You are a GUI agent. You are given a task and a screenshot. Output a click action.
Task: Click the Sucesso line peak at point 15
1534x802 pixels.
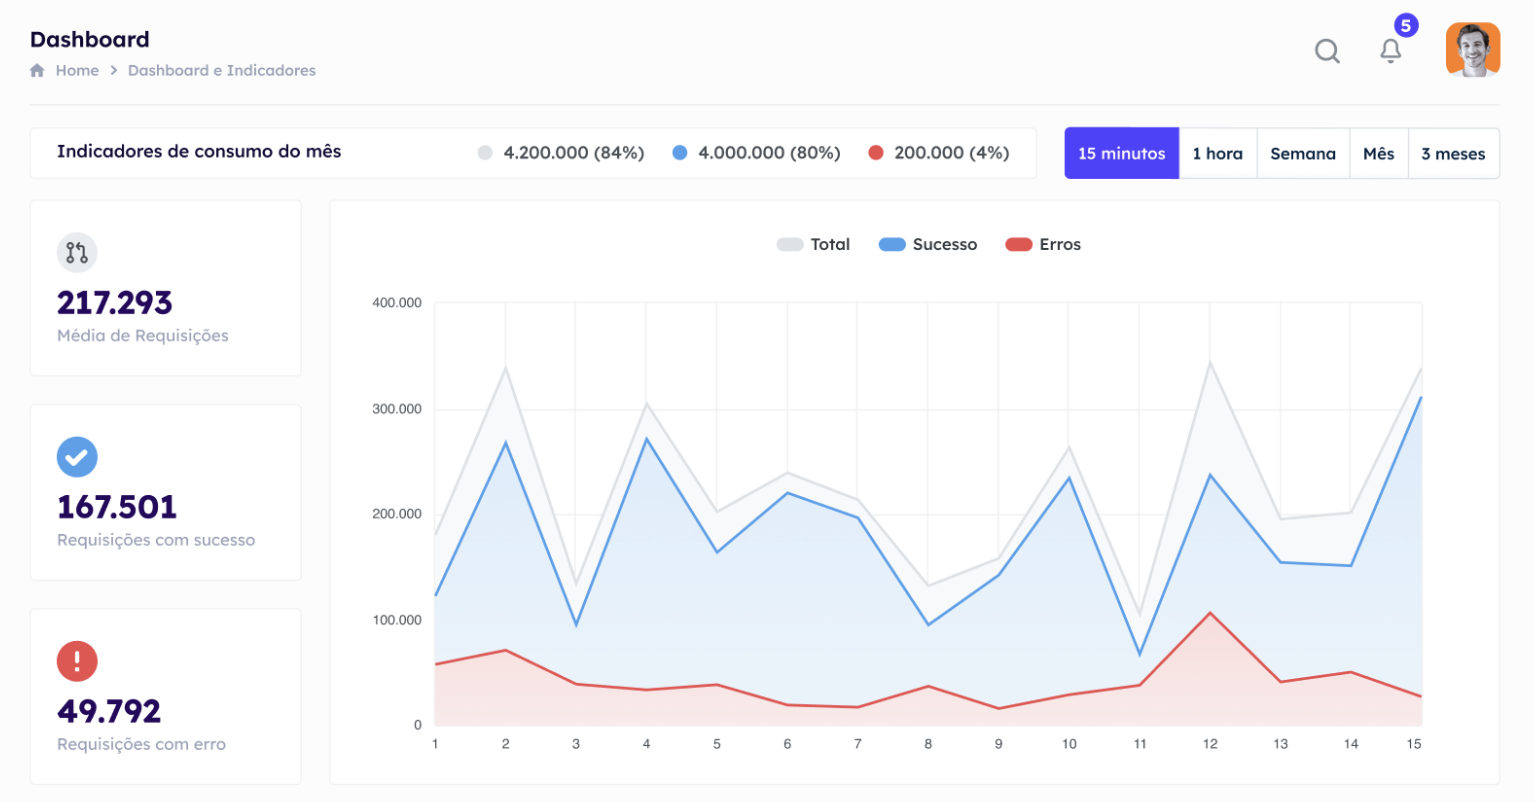1421,397
